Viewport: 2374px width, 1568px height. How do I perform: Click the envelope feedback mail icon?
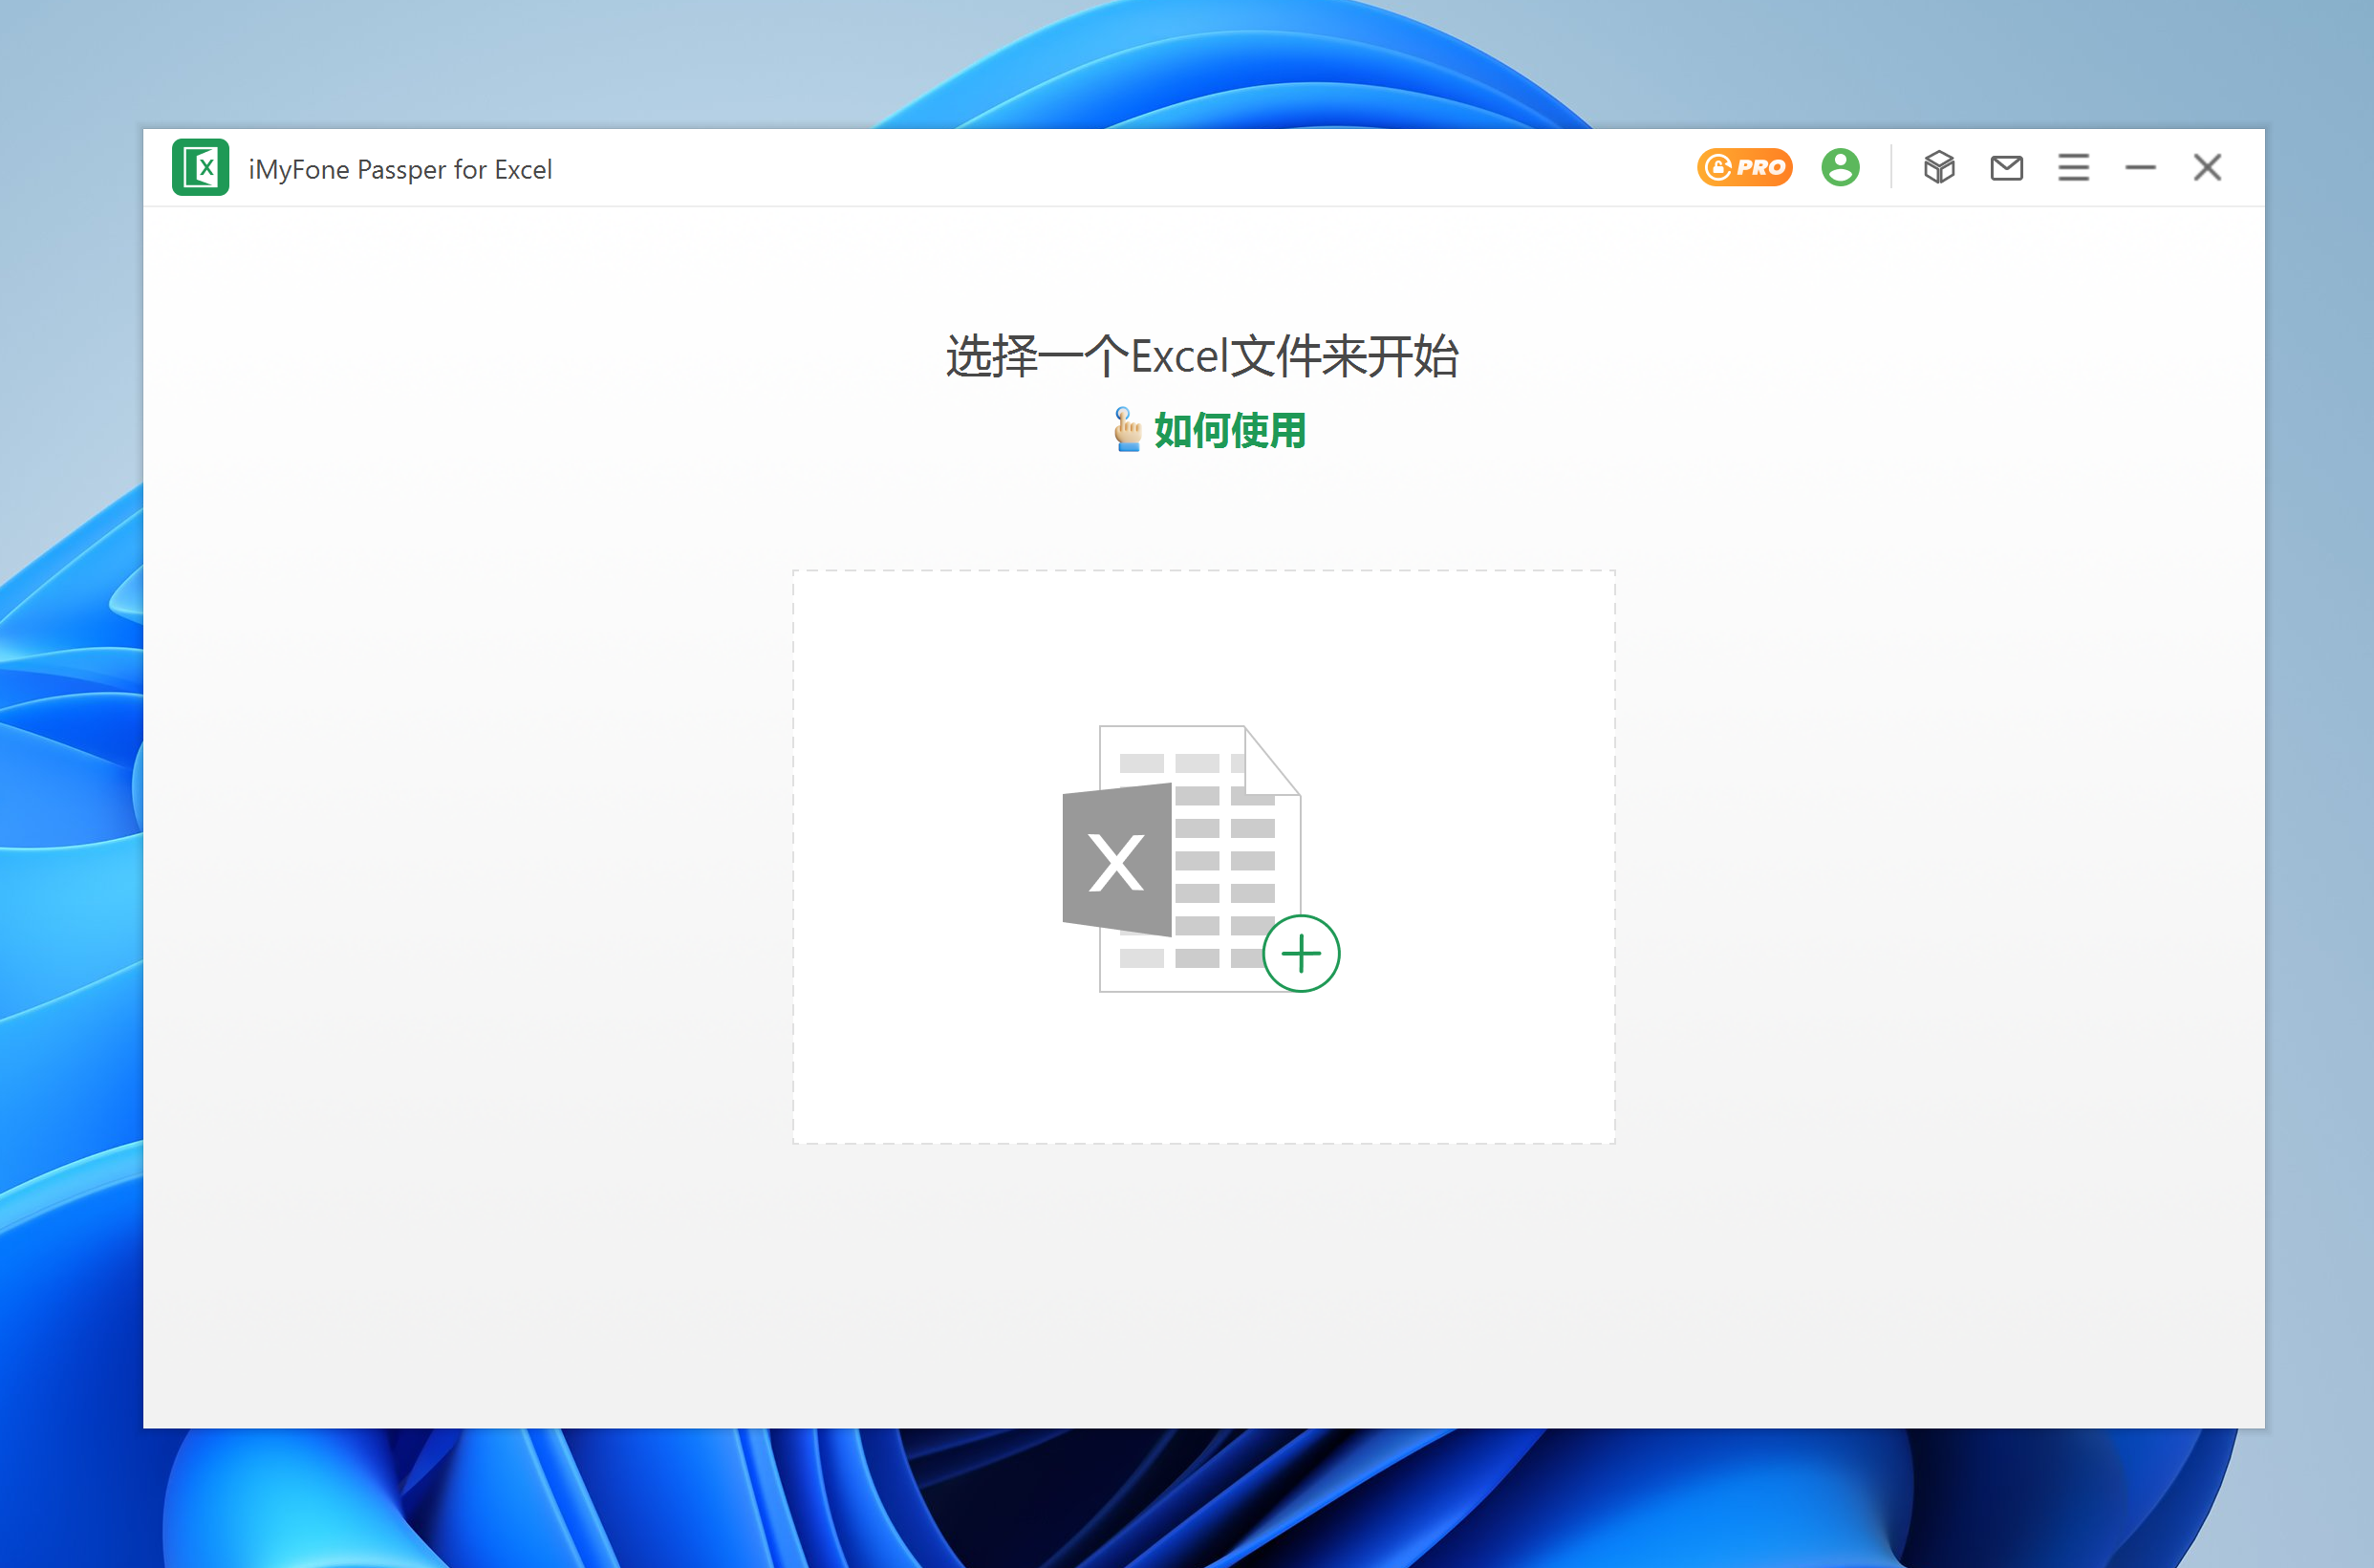click(2006, 168)
